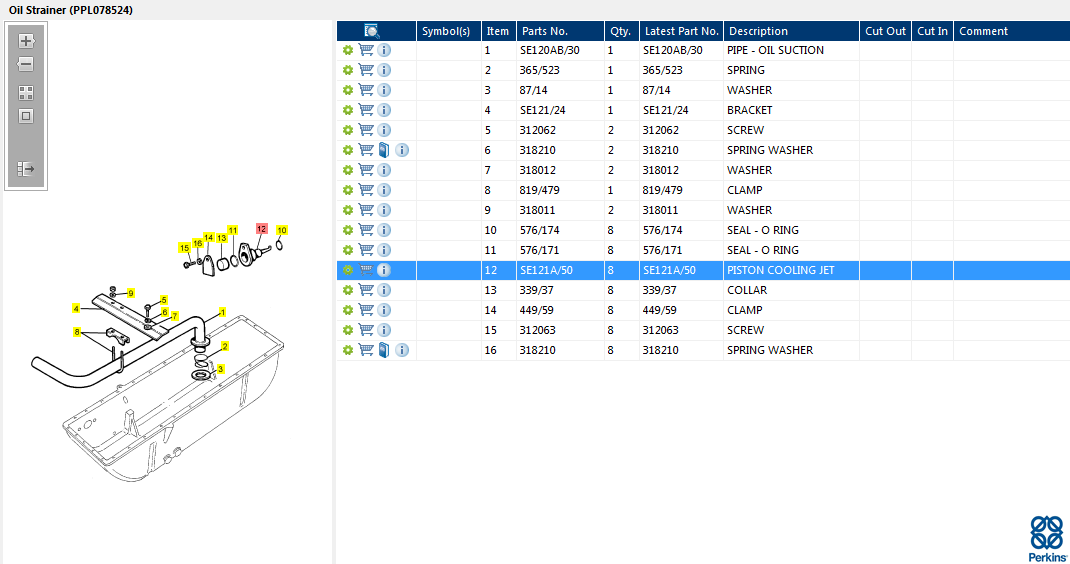Image resolution: width=1070 pixels, height=564 pixels.
Task: Select callout 4 bracket label on diagram
Action: [76, 309]
